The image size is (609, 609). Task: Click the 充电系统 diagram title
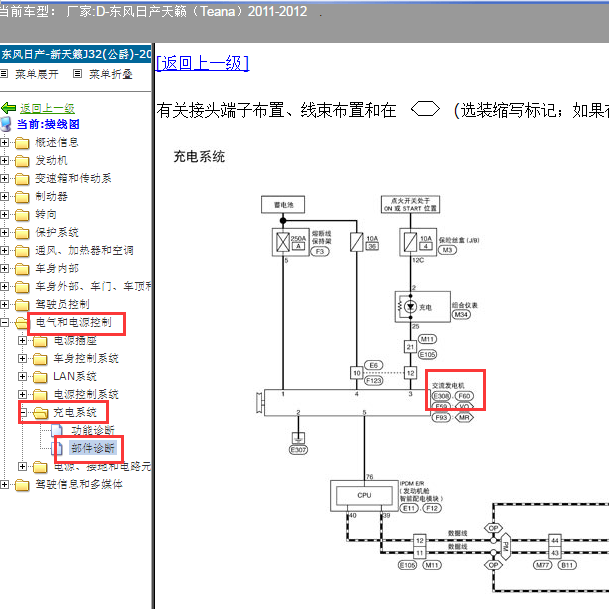(199, 157)
